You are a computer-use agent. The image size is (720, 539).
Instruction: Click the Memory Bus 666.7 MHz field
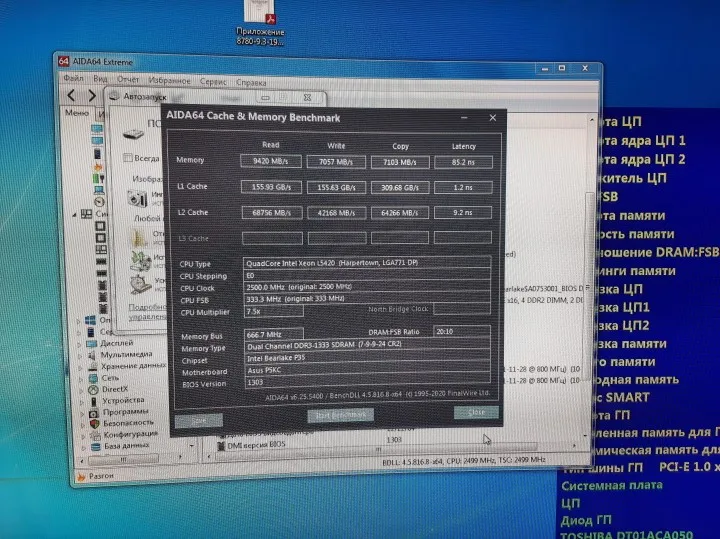point(274,334)
